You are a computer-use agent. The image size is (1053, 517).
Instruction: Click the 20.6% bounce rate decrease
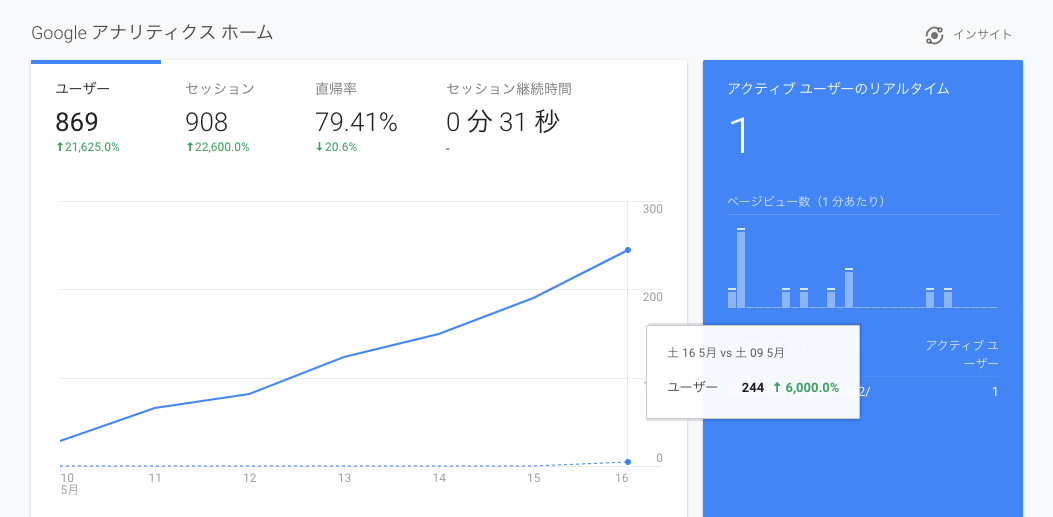[336, 147]
